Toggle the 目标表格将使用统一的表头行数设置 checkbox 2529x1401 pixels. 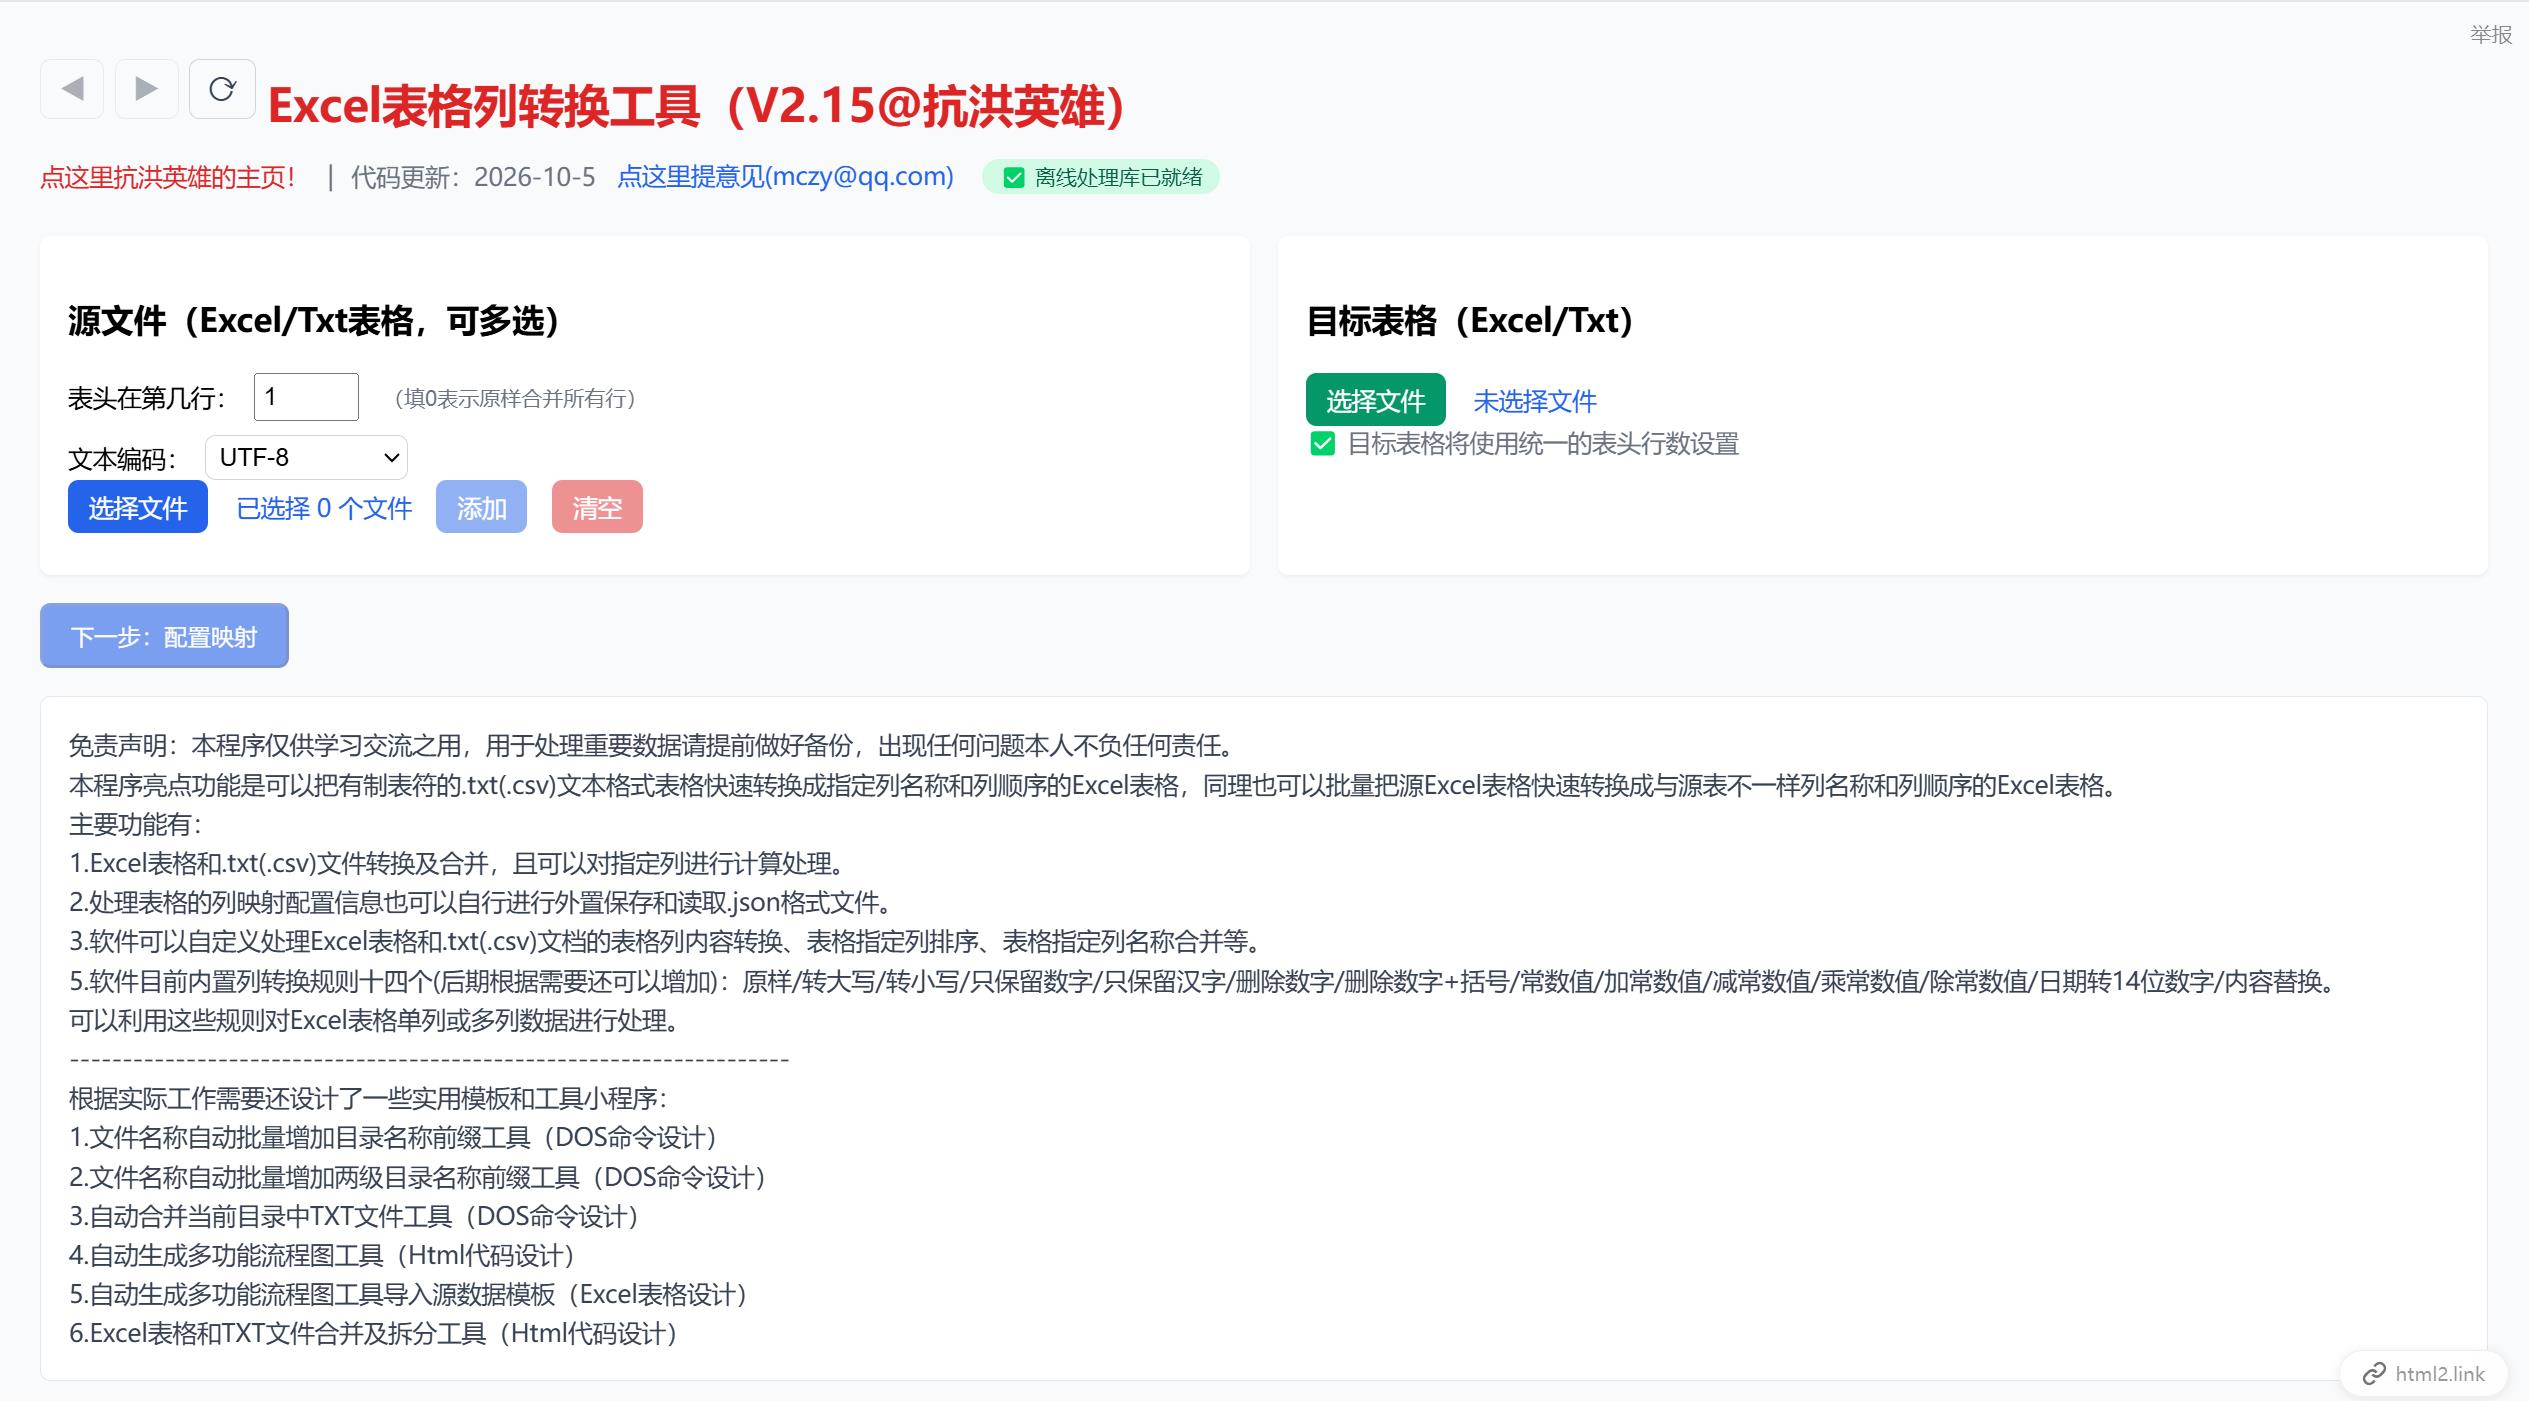click(1322, 444)
